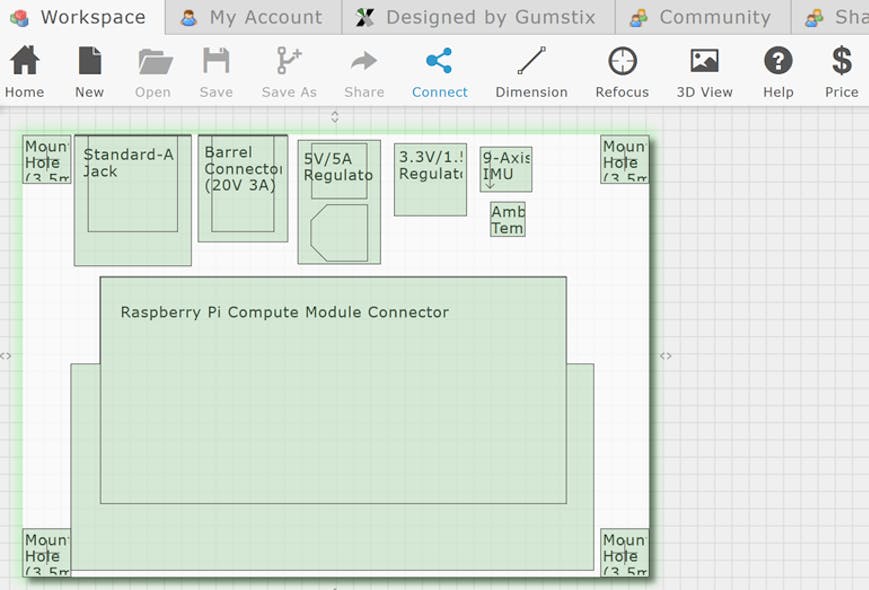Open the My Account tab
The width and height of the screenshot is (869, 590).
pyautogui.click(x=253, y=17)
